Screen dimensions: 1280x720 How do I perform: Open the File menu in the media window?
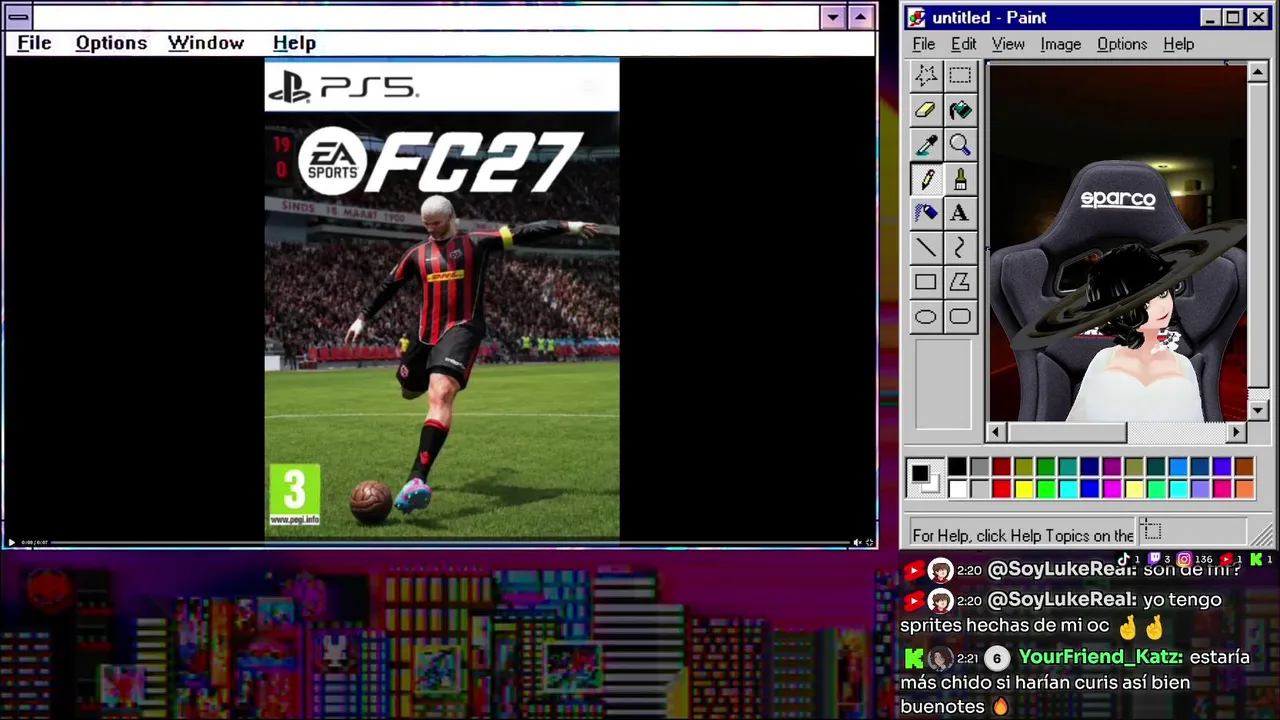34,43
